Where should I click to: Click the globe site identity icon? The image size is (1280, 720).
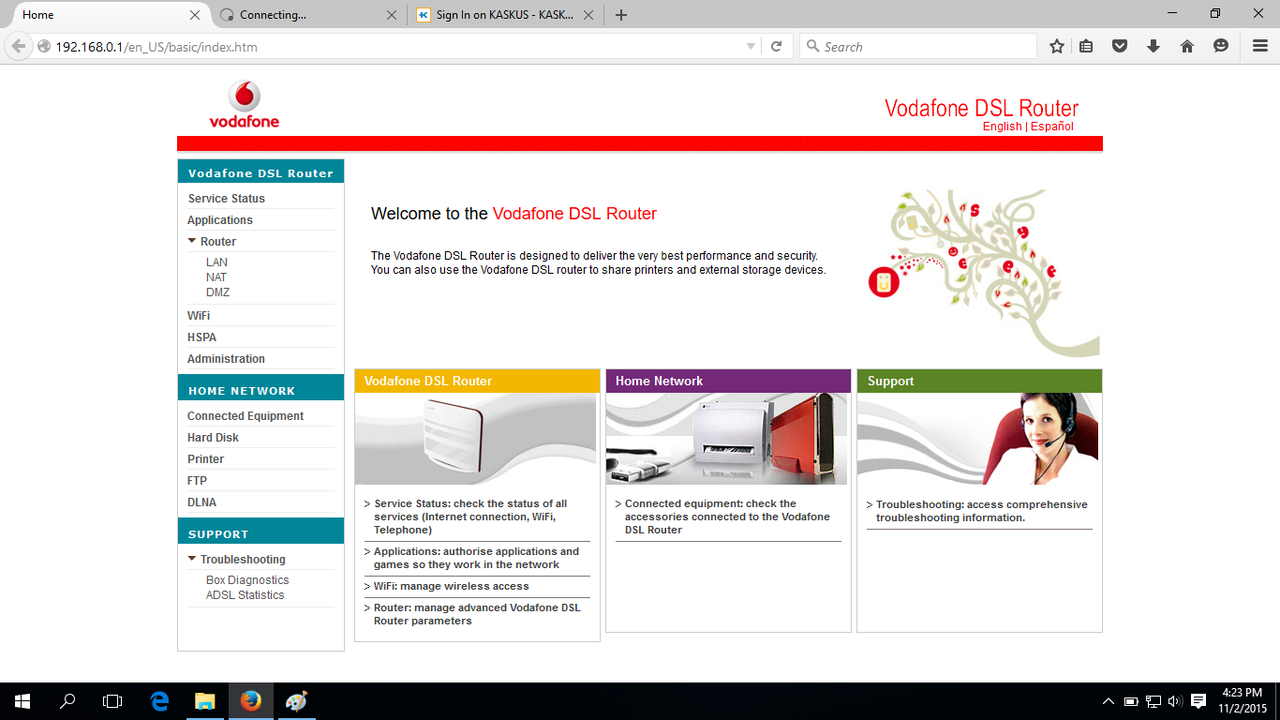pos(44,46)
